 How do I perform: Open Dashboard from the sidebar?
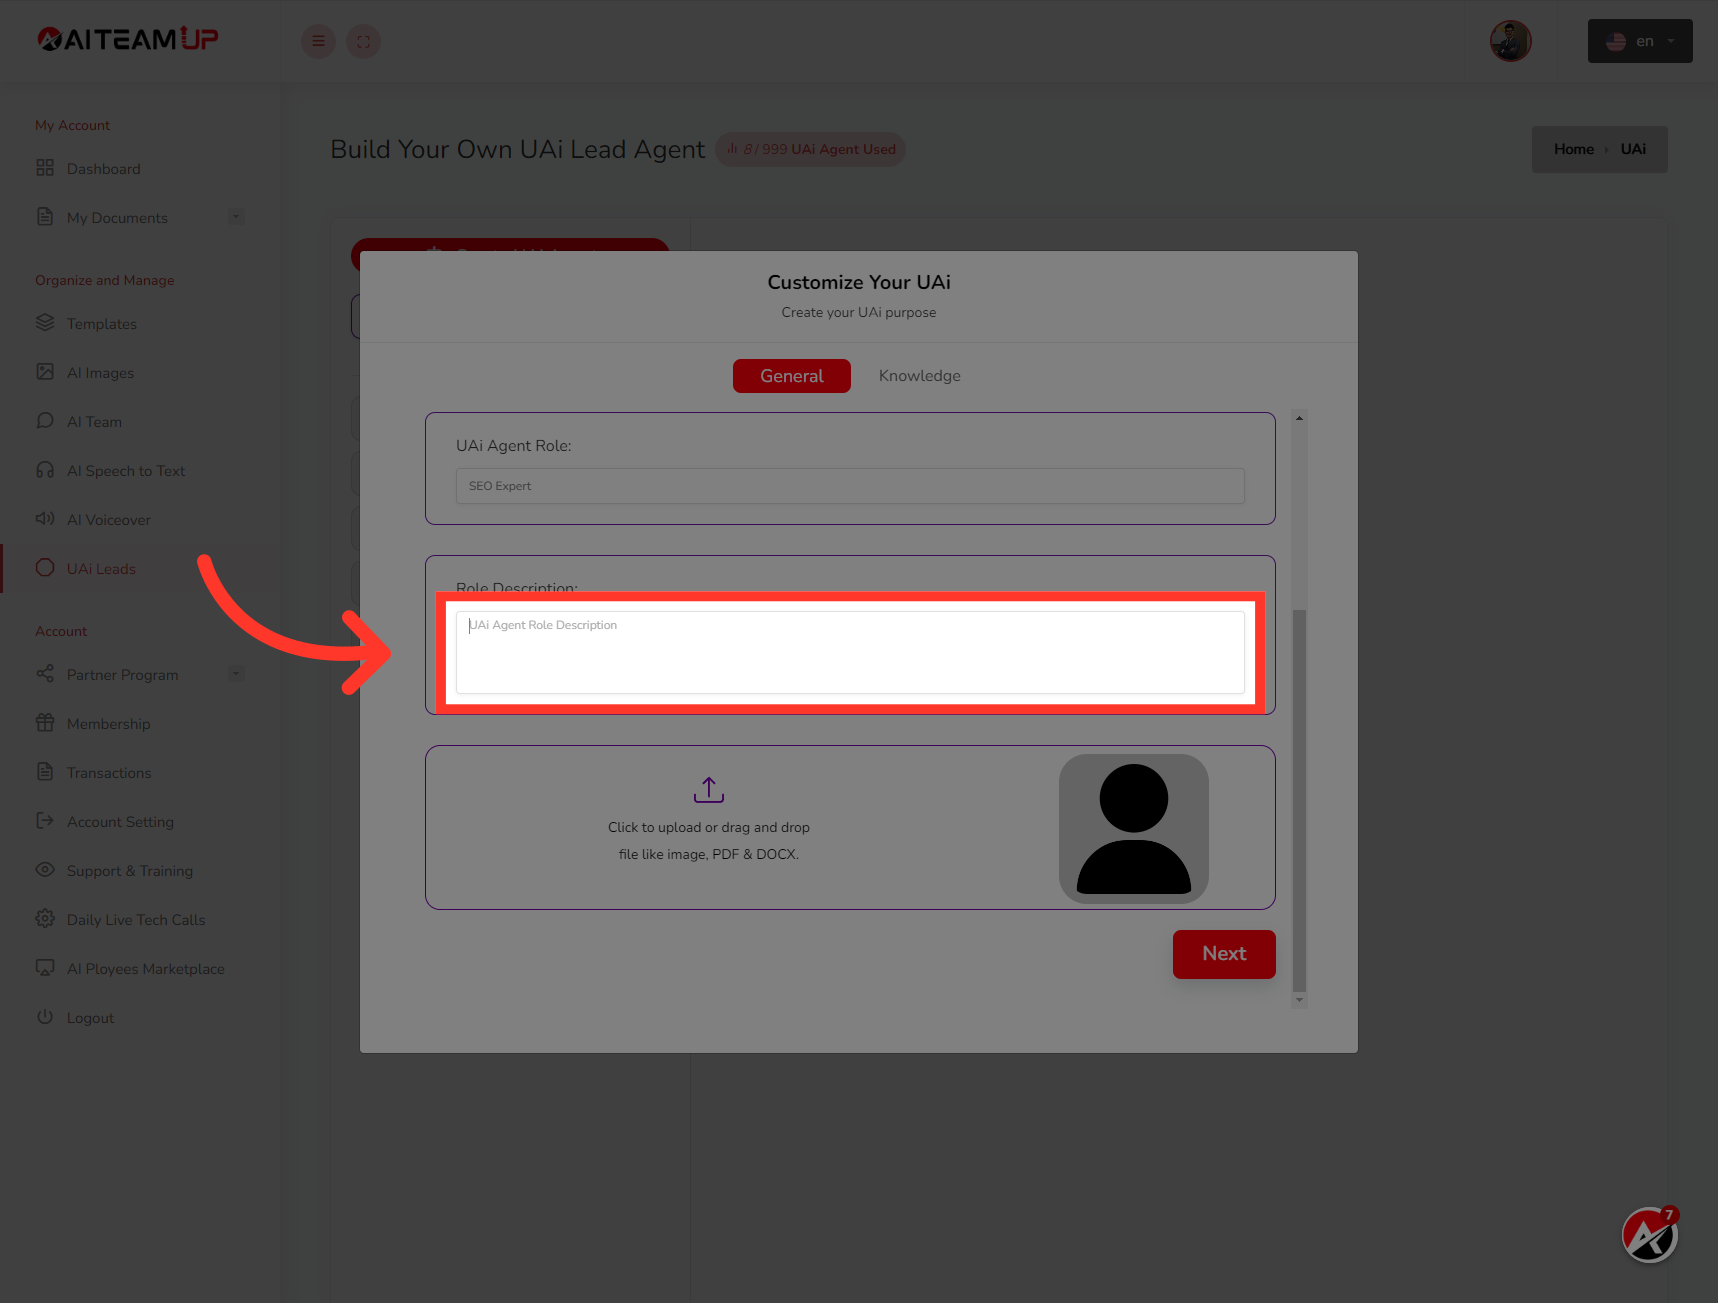click(103, 169)
